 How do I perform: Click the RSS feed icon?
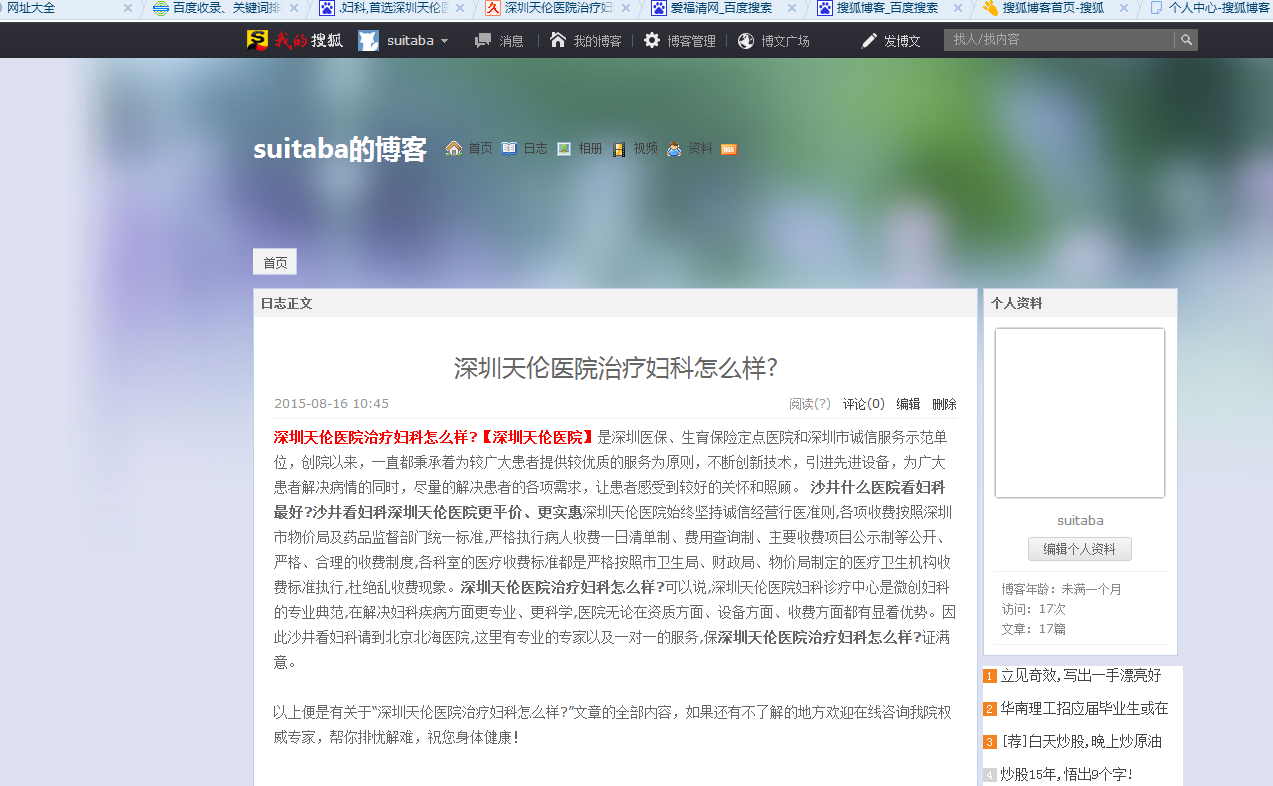point(729,149)
